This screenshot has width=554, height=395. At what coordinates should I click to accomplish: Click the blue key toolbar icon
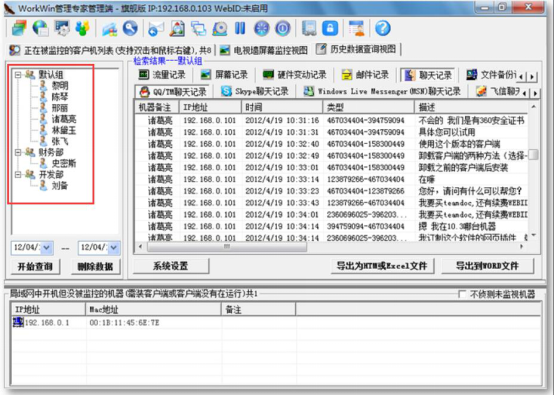click(x=130, y=28)
